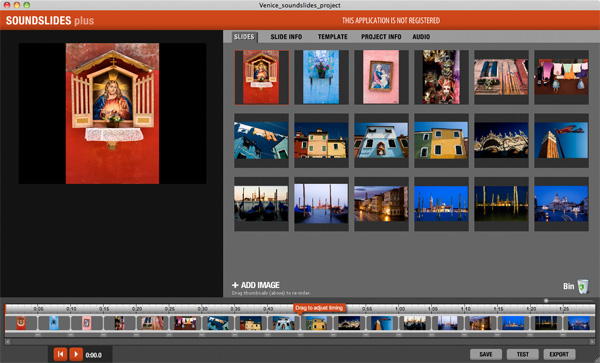Select the pink wall Madonna picture thumbnail

[381, 77]
